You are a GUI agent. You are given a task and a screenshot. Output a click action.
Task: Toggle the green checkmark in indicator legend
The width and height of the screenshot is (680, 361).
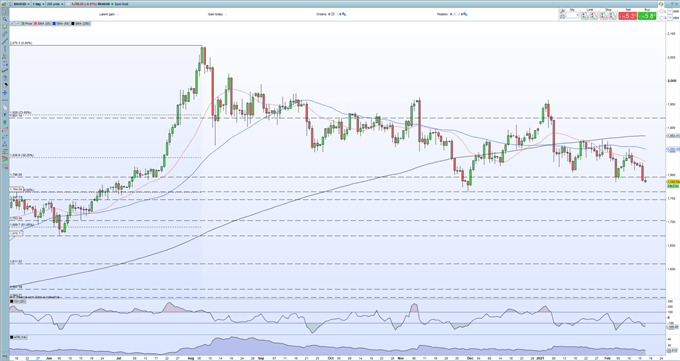(18, 23)
